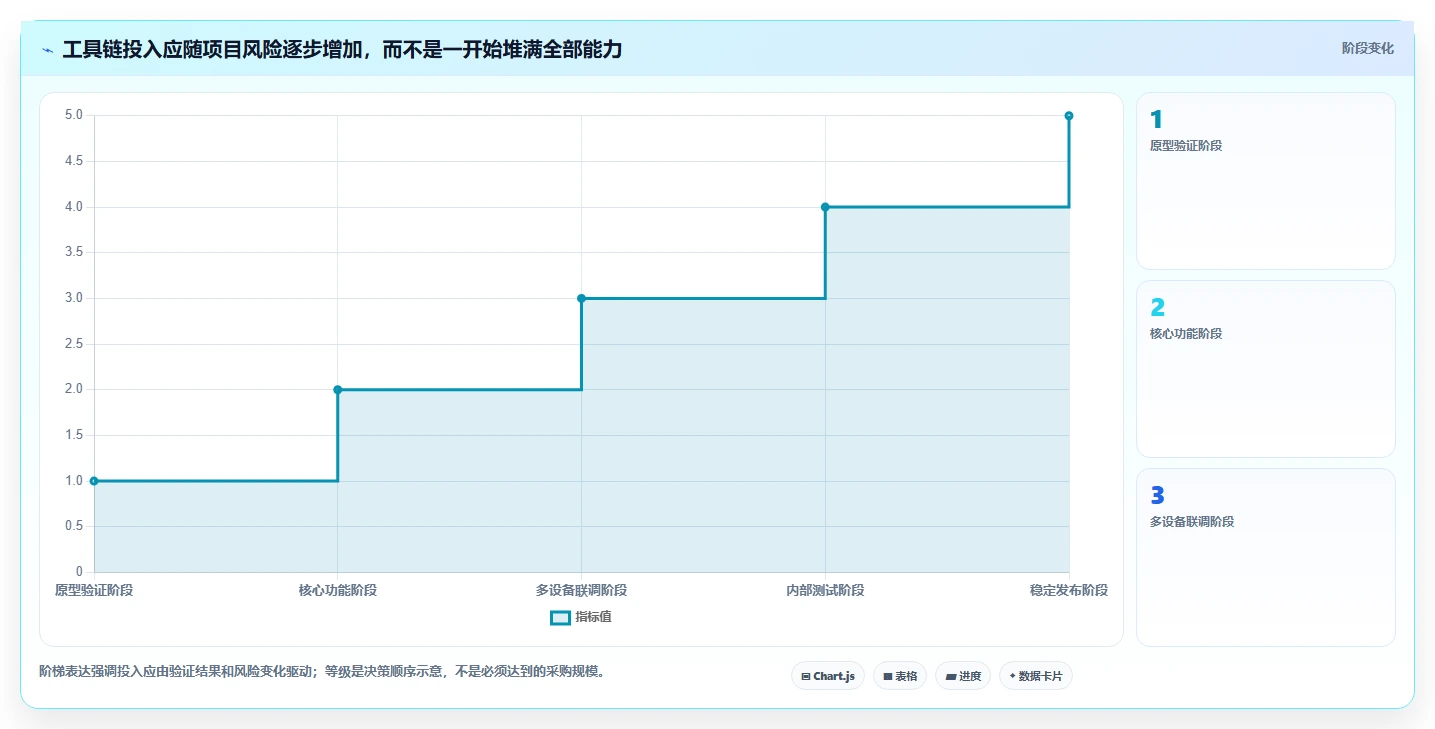
Task: Click the chart title starting with 工具链投入
Action: (342, 49)
